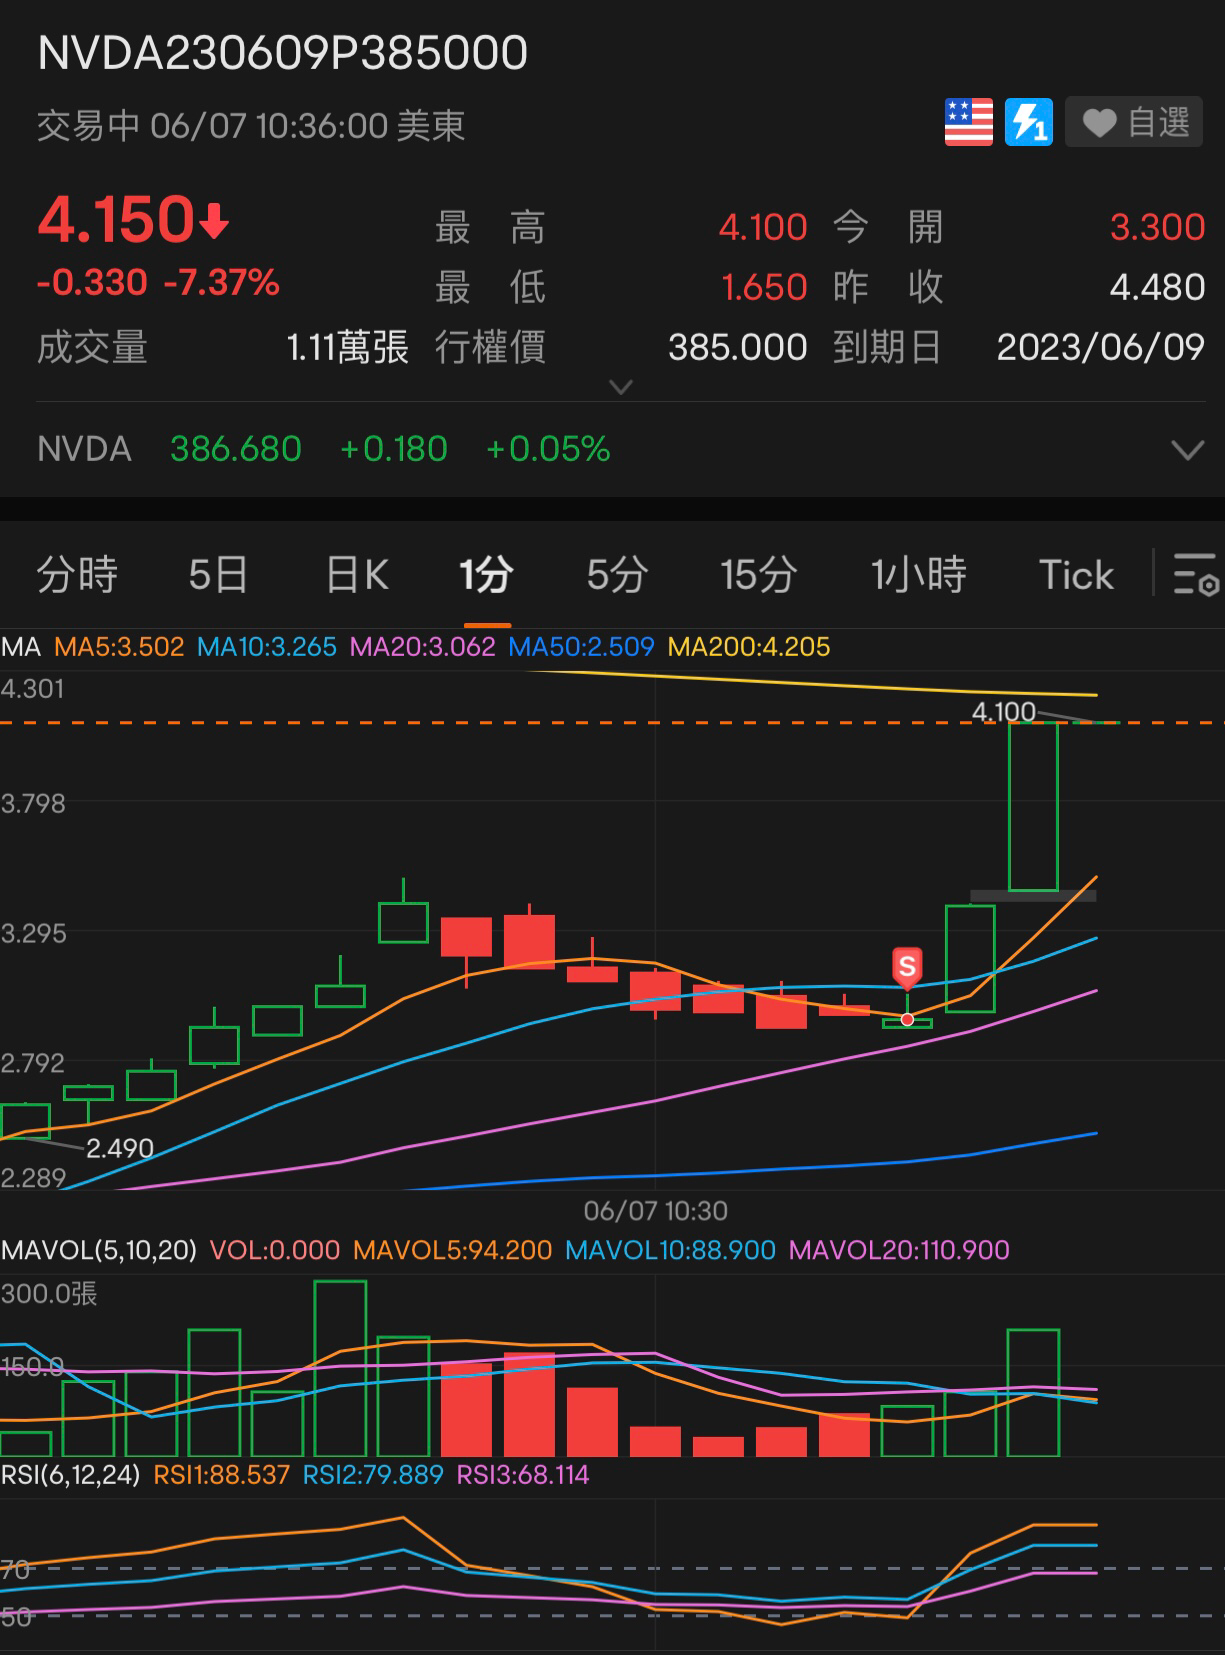The width and height of the screenshot is (1225, 1655).
Task: Tap the tallest green candle near 4.100
Action: tap(1033, 806)
